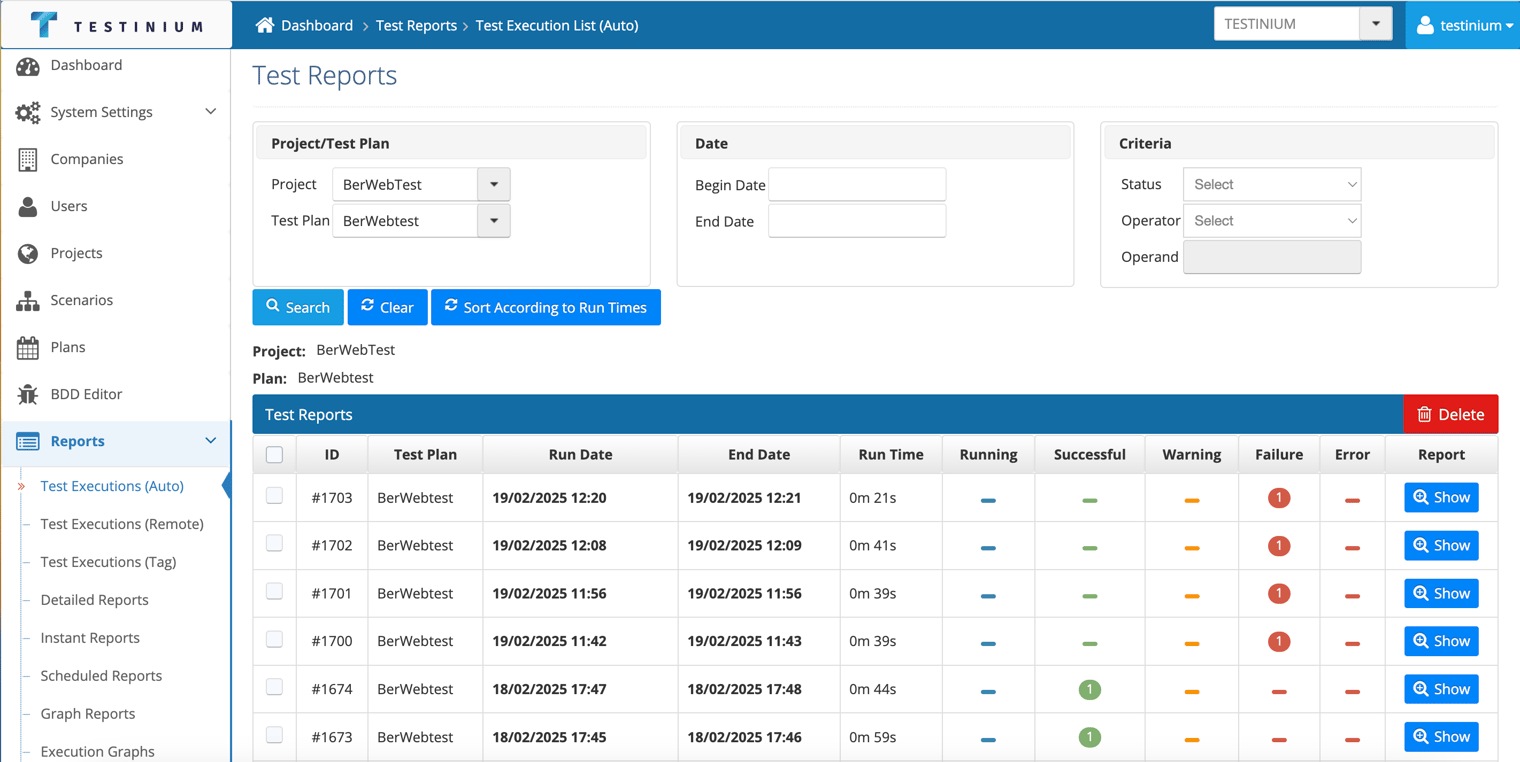Collapse the Reports submenu chevron

tap(210, 441)
